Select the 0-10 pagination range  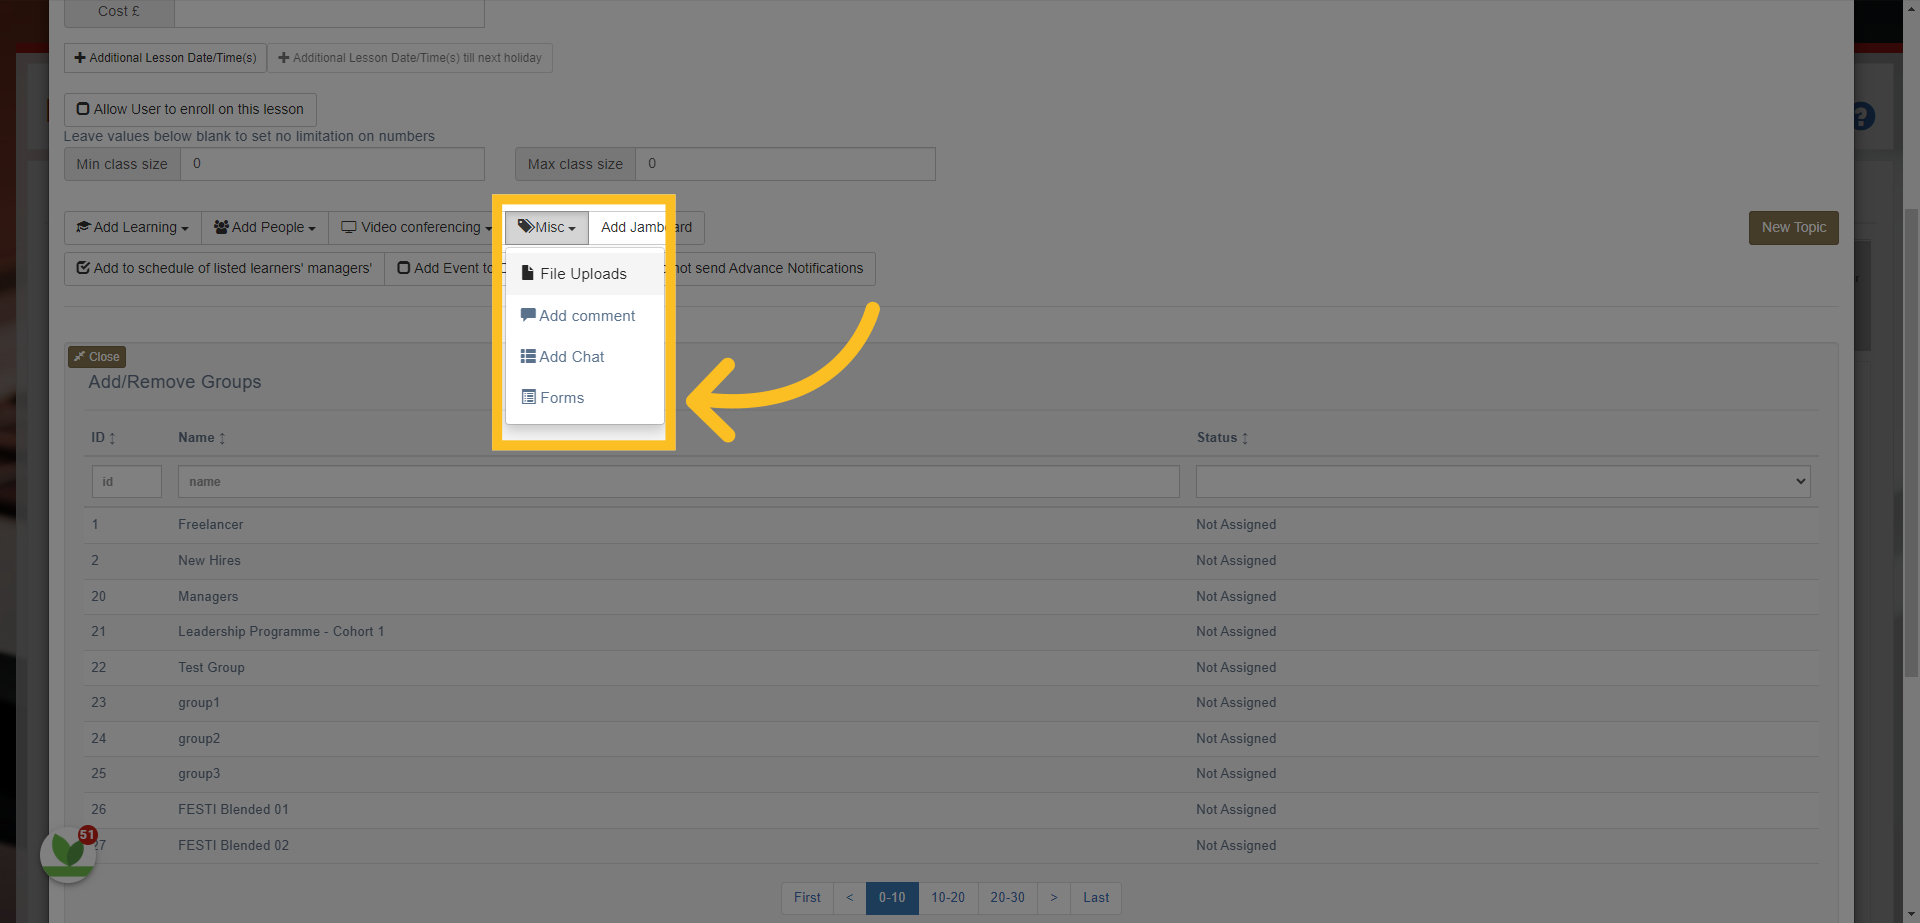tap(892, 898)
